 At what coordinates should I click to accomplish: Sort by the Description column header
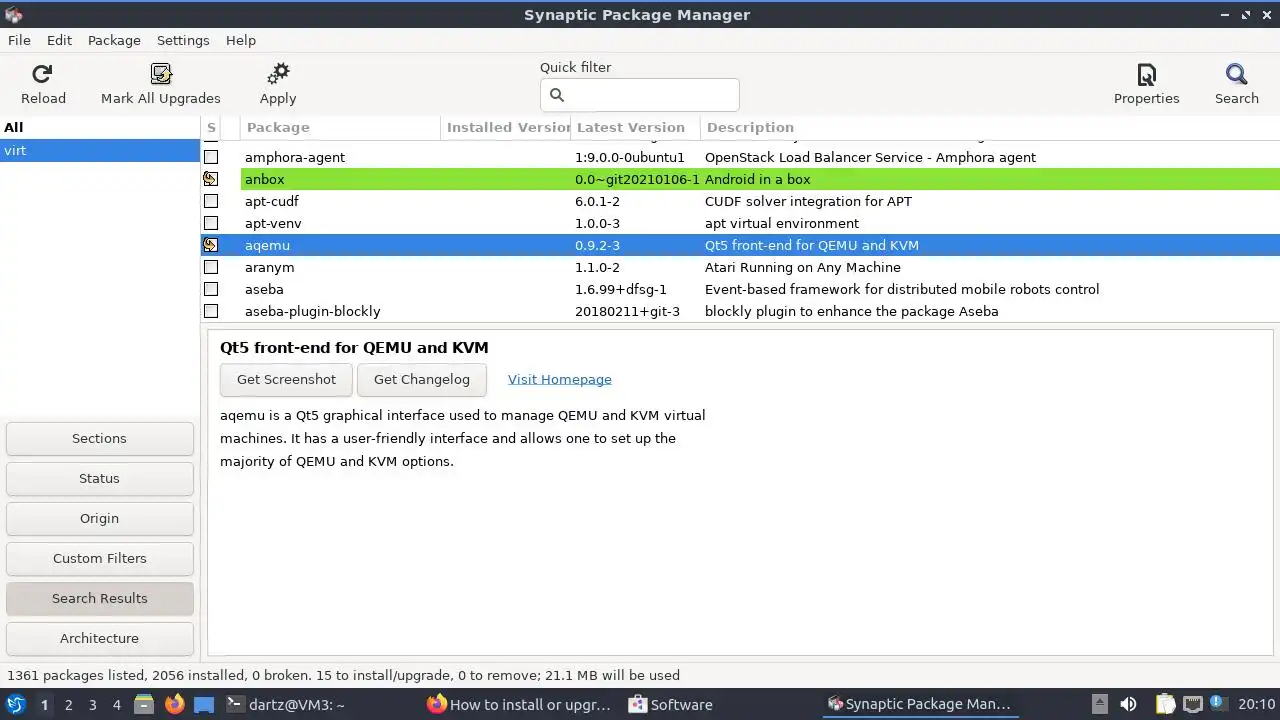tap(990, 127)
